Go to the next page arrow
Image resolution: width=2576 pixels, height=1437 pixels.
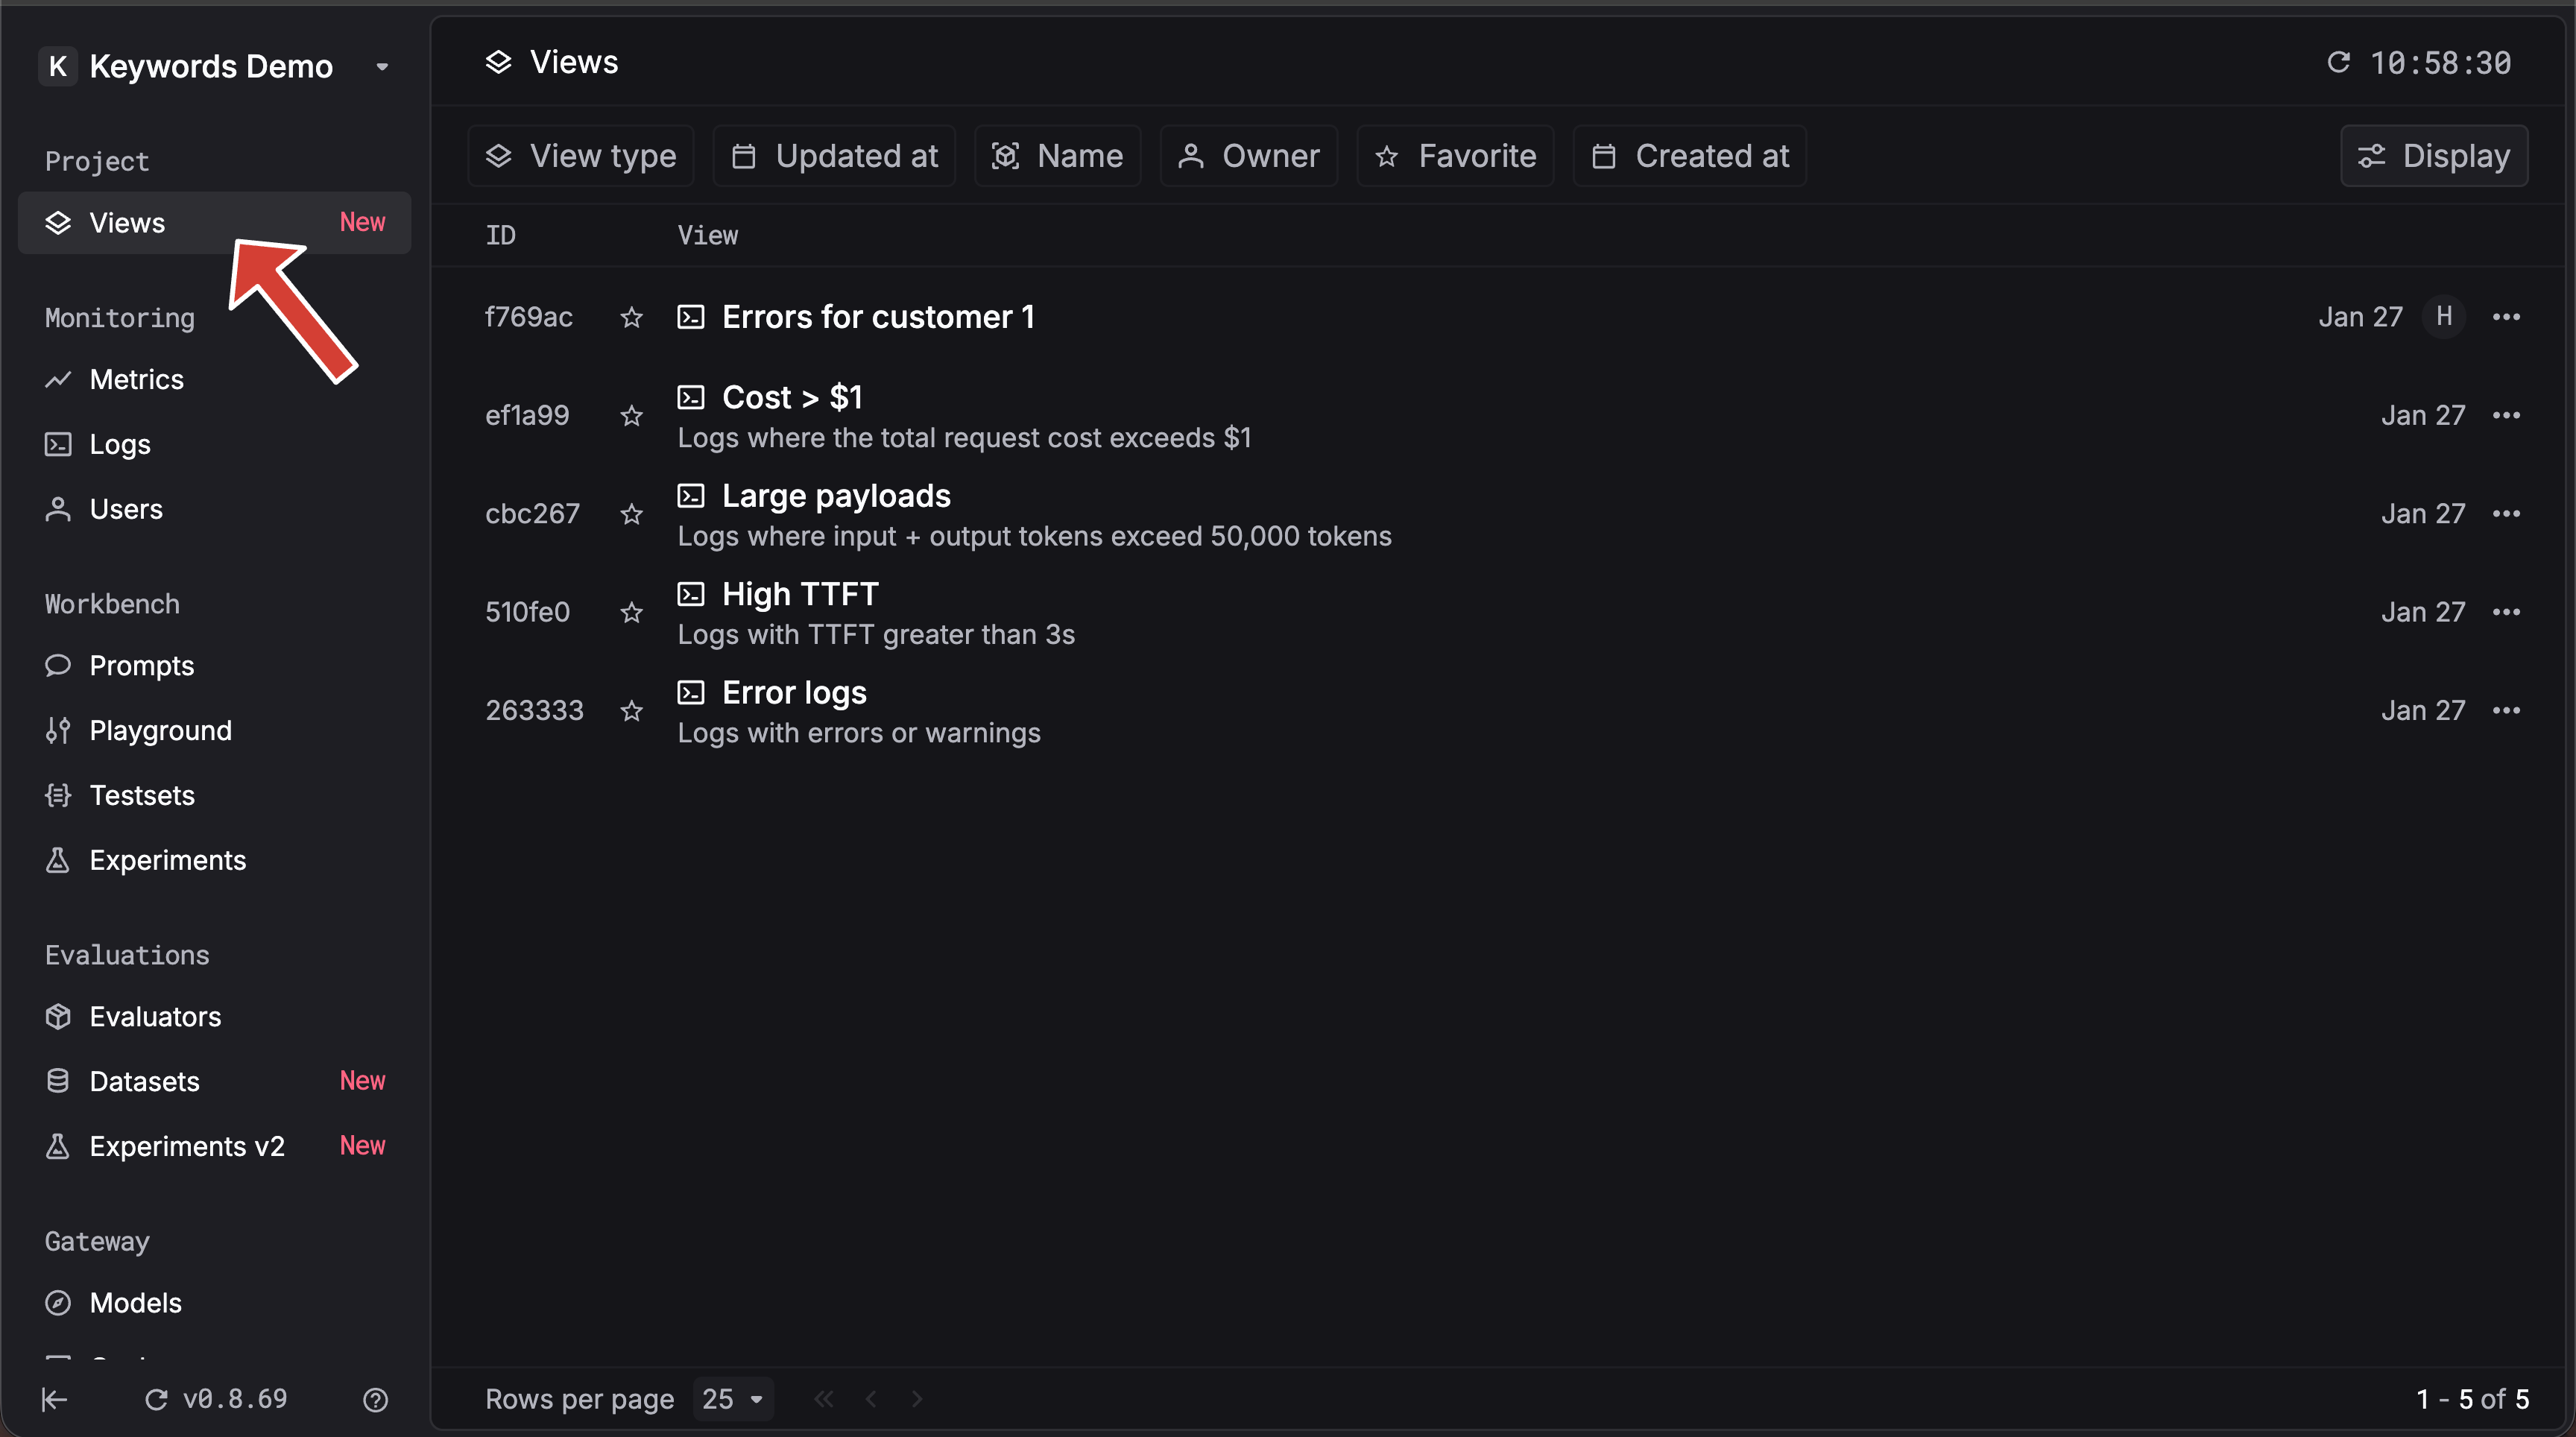coord(917,1399)
